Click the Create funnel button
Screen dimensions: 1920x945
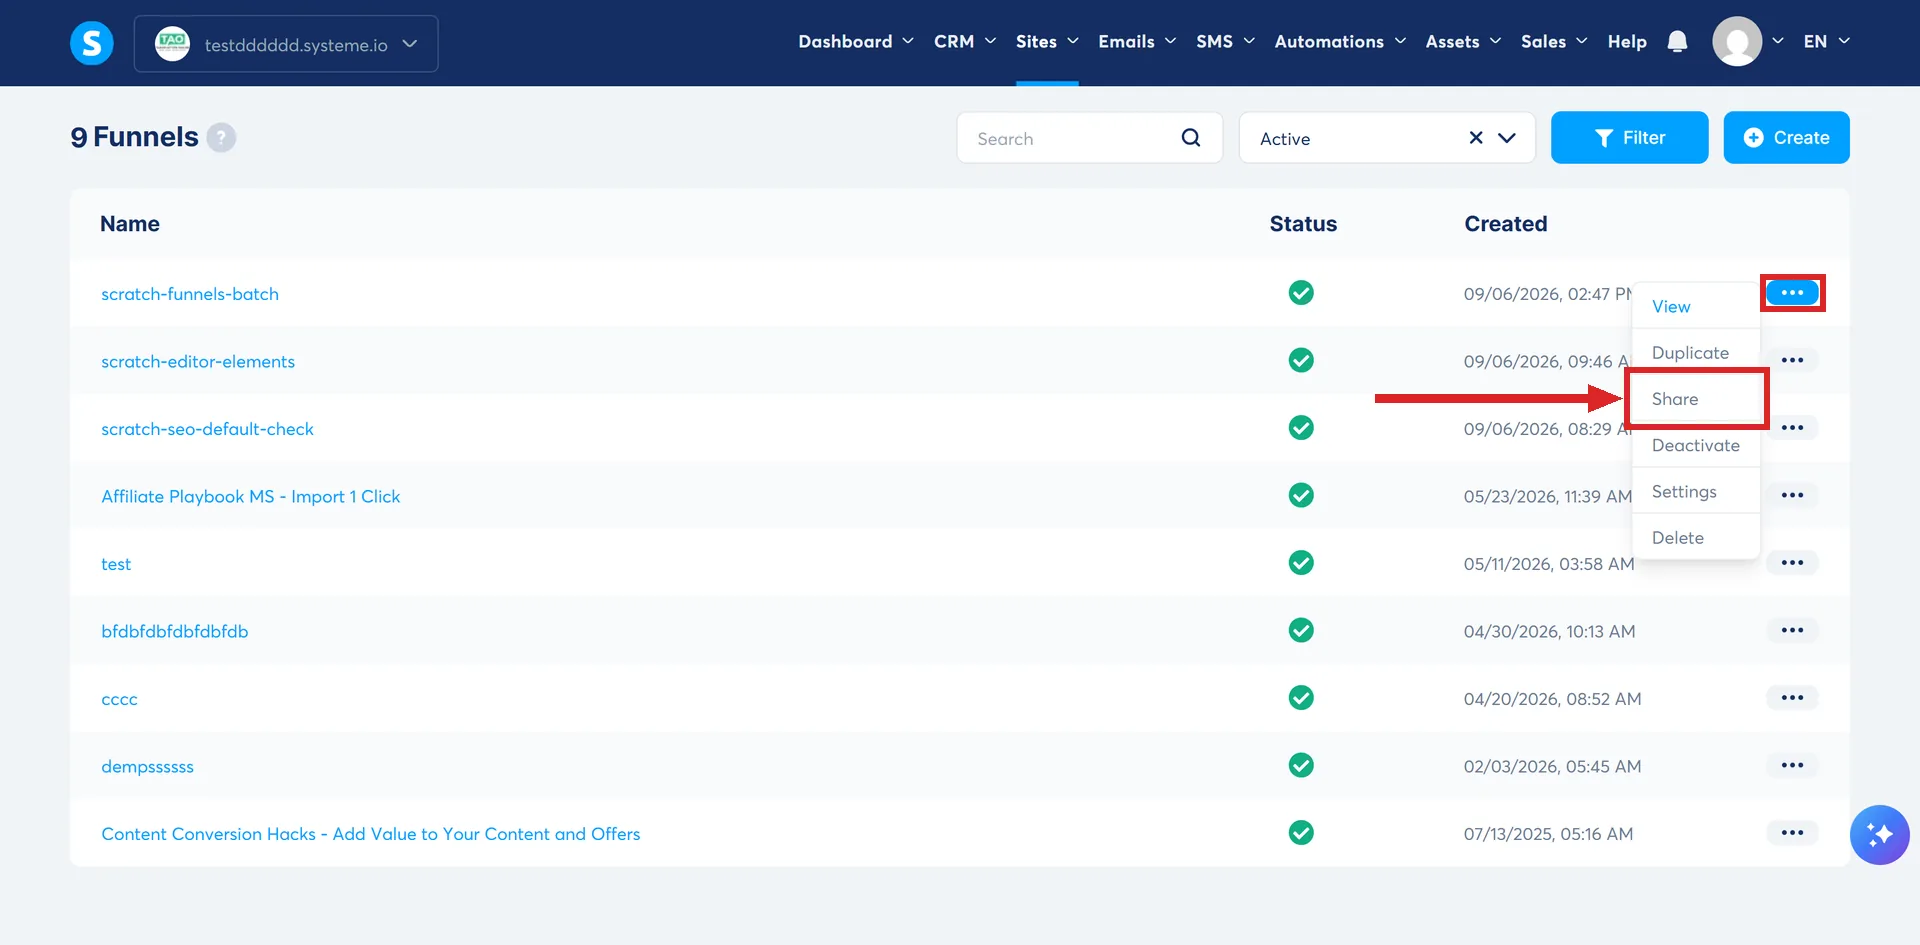1786,137
